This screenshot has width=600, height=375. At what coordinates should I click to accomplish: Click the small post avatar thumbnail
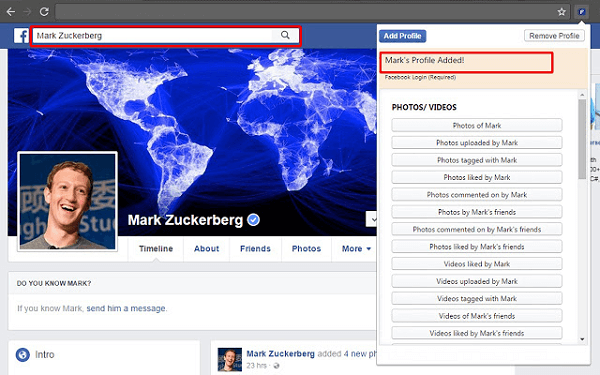230,359
